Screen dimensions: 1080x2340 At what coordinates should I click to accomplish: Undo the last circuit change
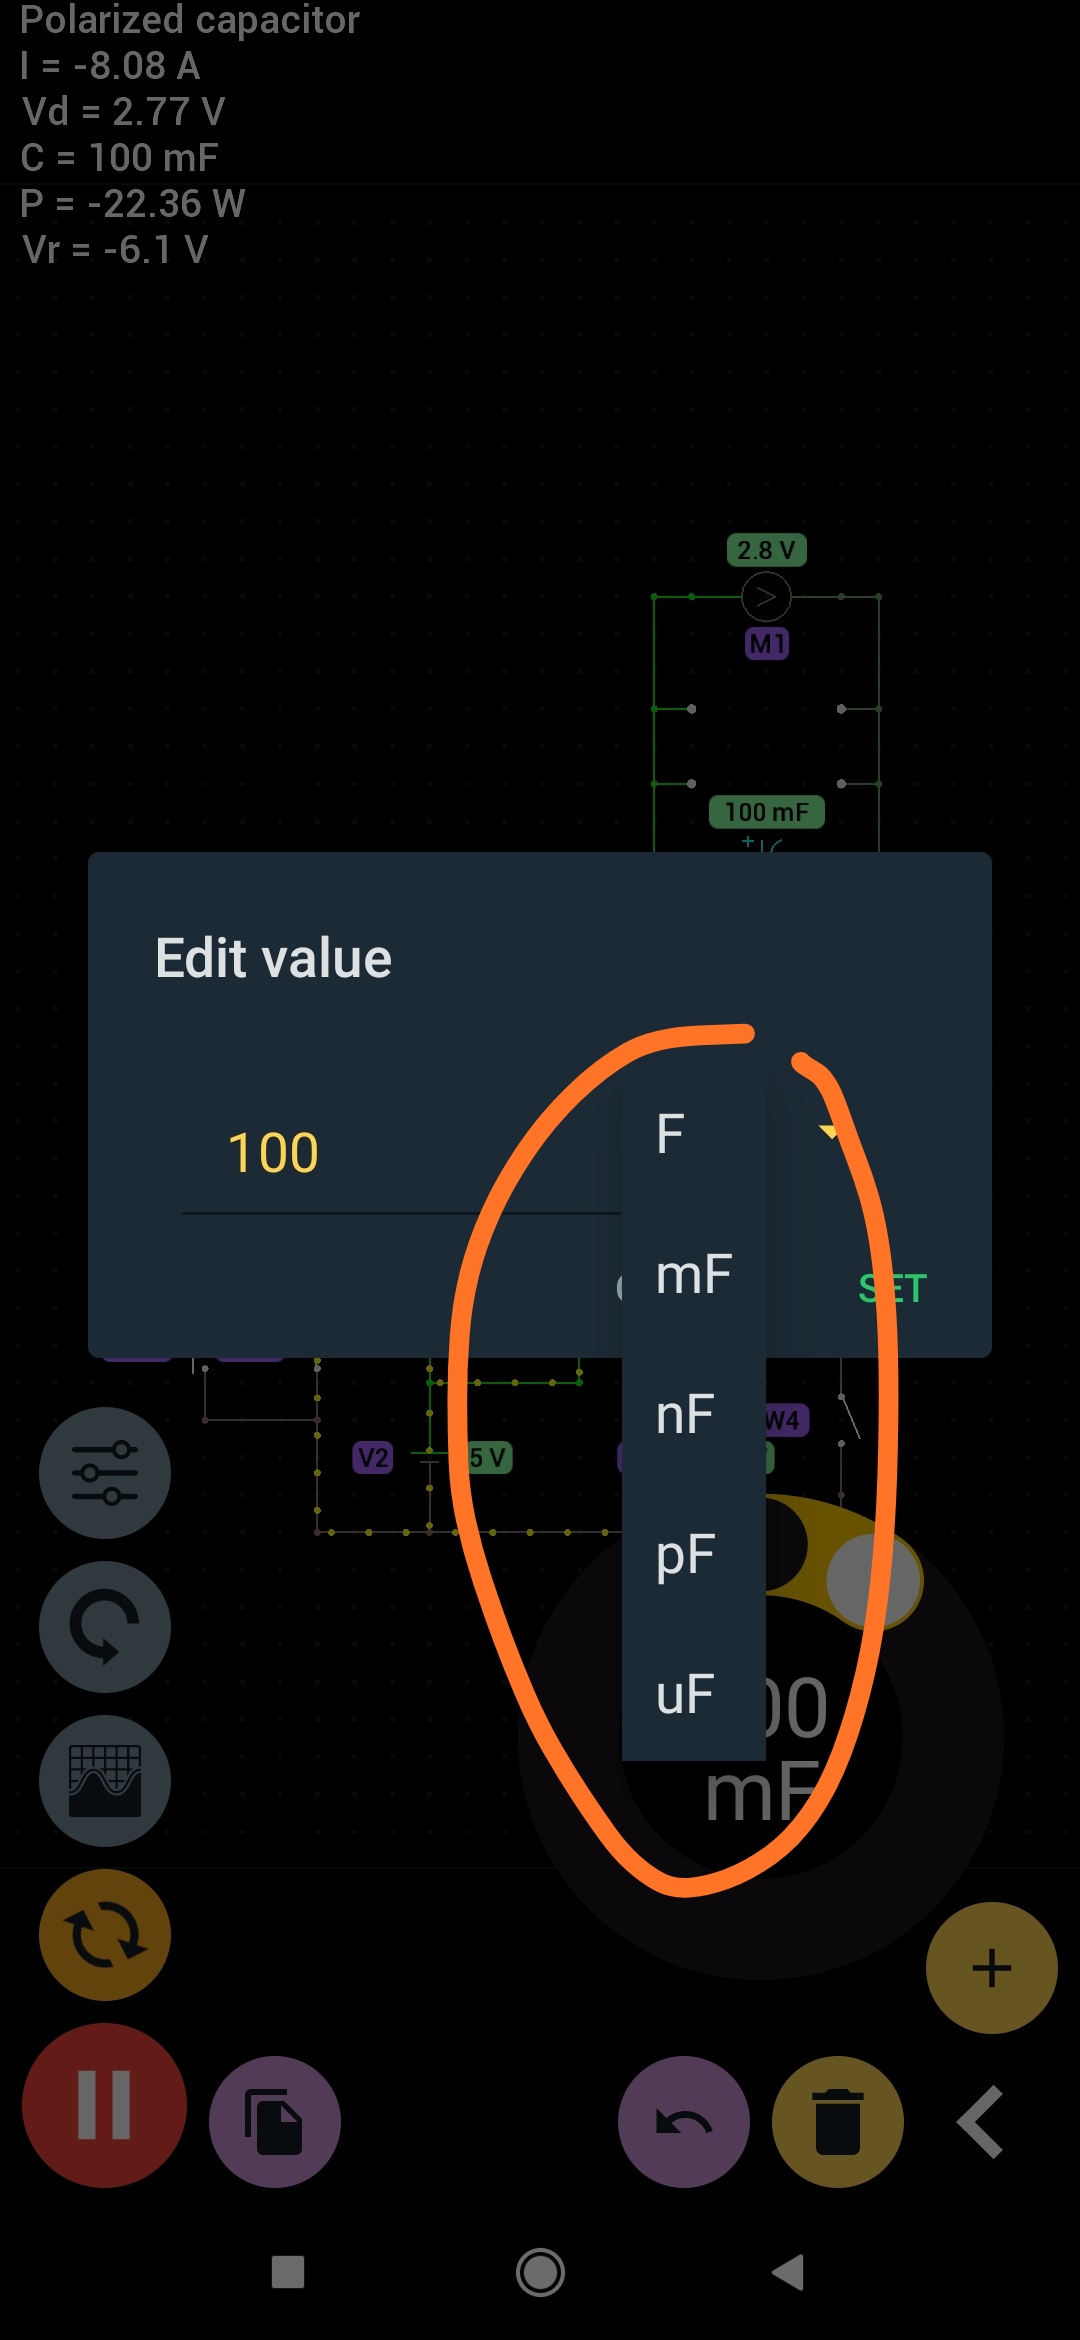point(684,2122)
